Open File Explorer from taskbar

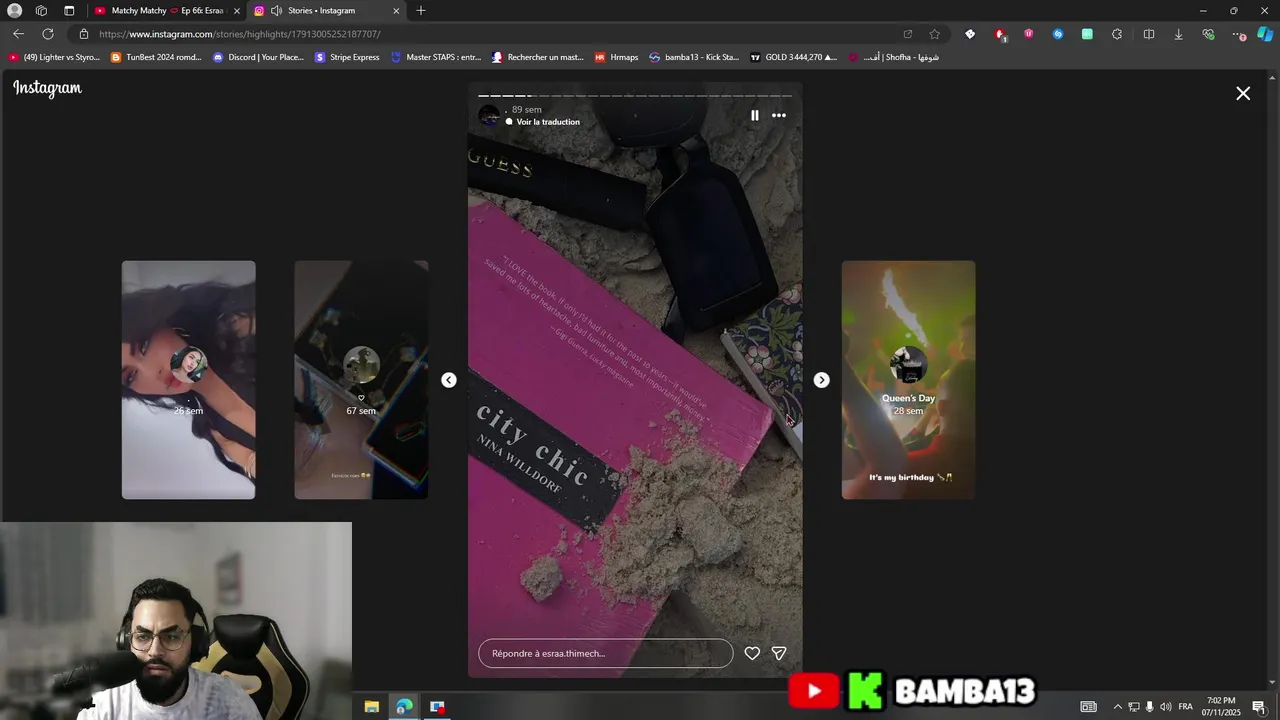372,706
